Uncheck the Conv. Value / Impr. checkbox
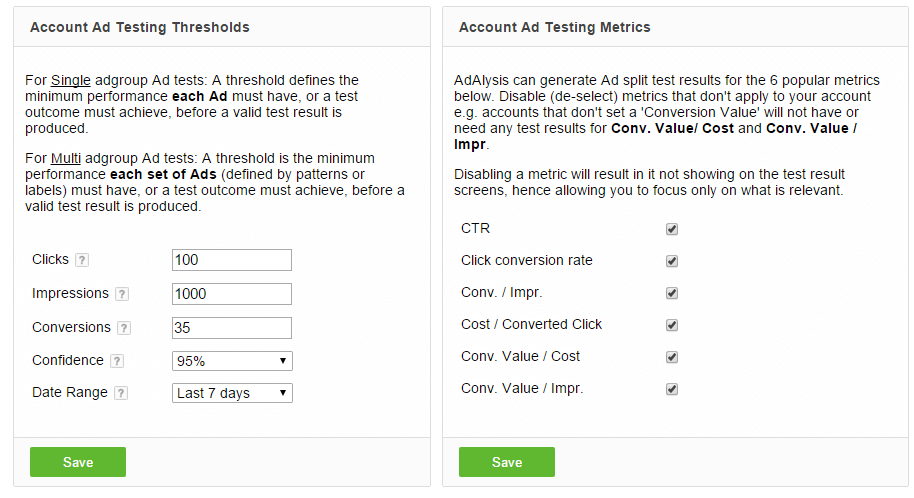This screenshot has width=914, height=498. tap(672, 389)
